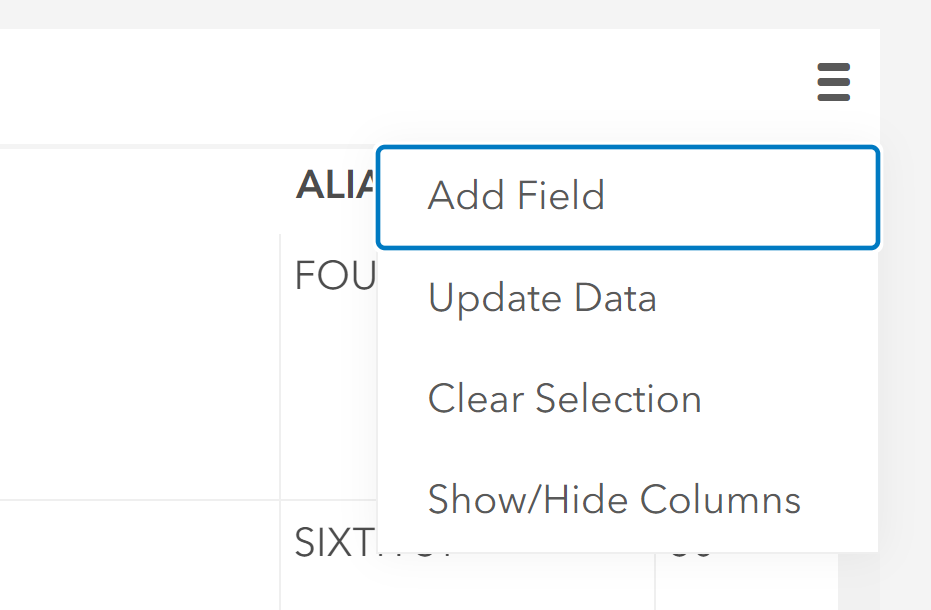Image resolution: width=931 pixels, height=610 pixels.
Task: Select Update Data in the dropdown menu
Action: (542, 297)
